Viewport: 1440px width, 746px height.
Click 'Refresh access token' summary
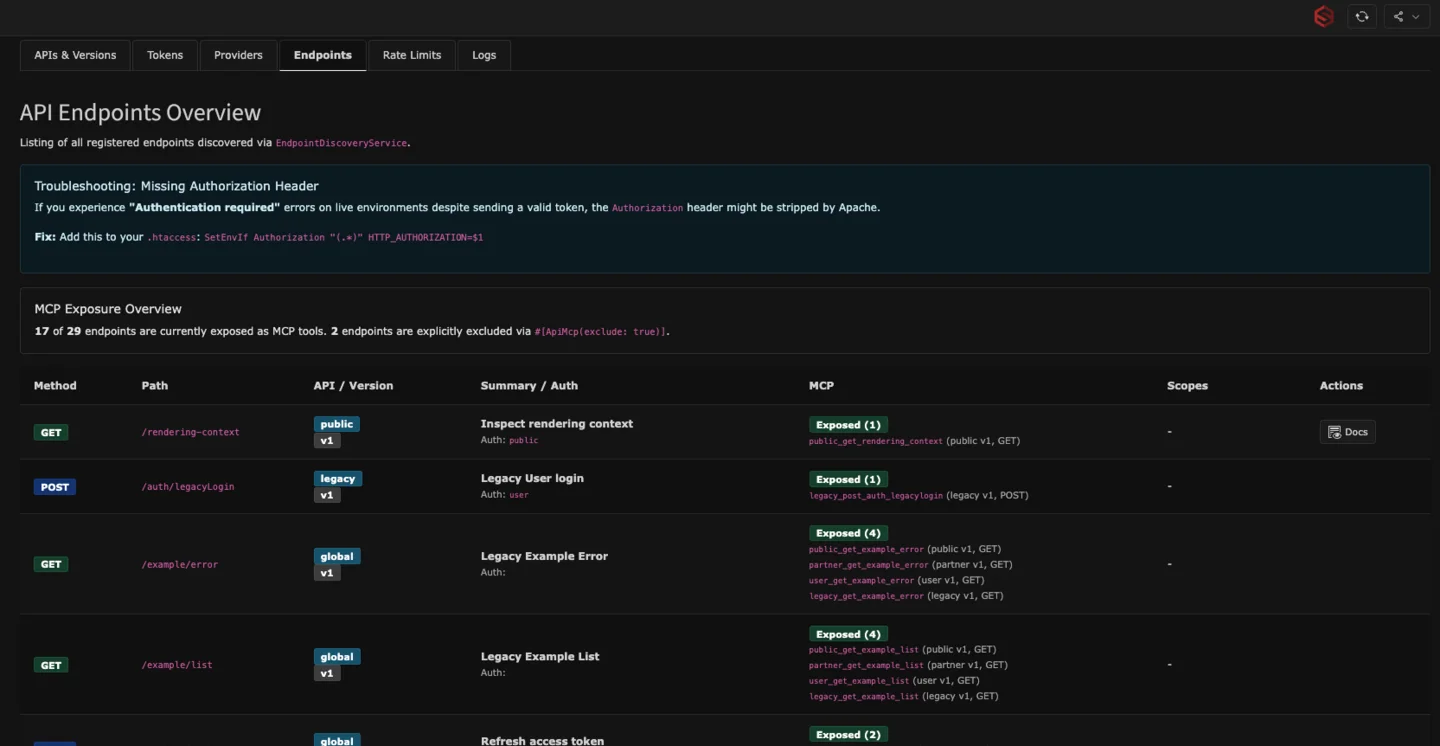click(542, 741)
